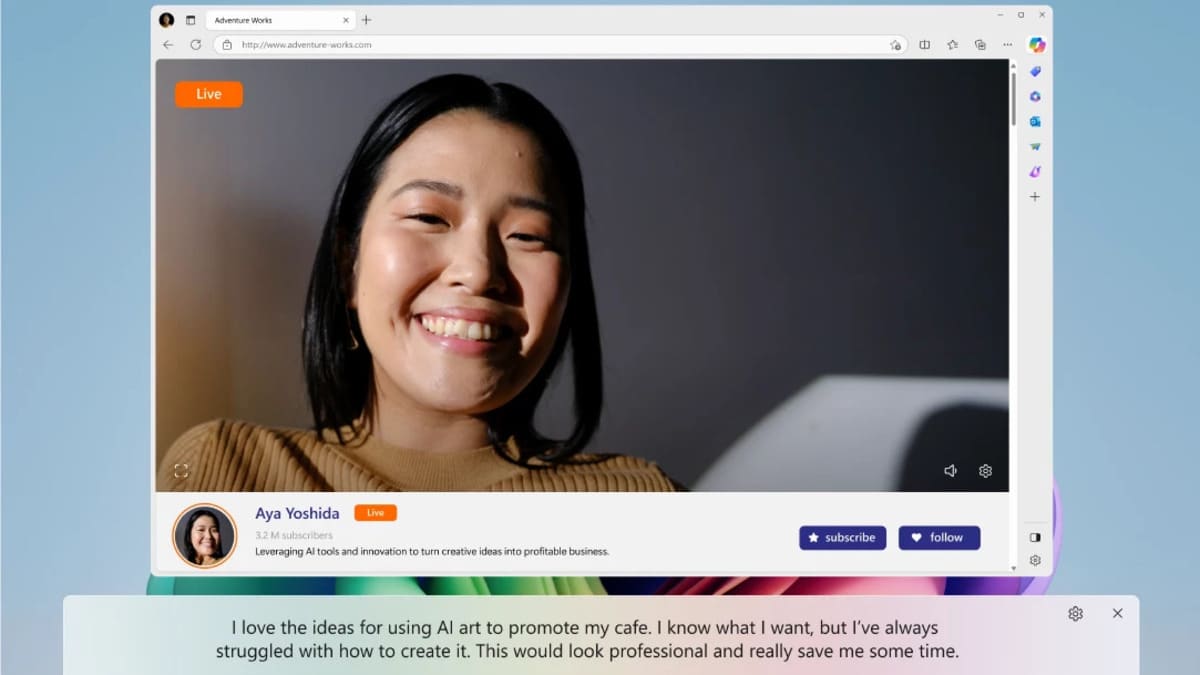1200x675 pixels.
Task: Click the subscribe button
Action: pyautogui.click(x=842, y=538)
